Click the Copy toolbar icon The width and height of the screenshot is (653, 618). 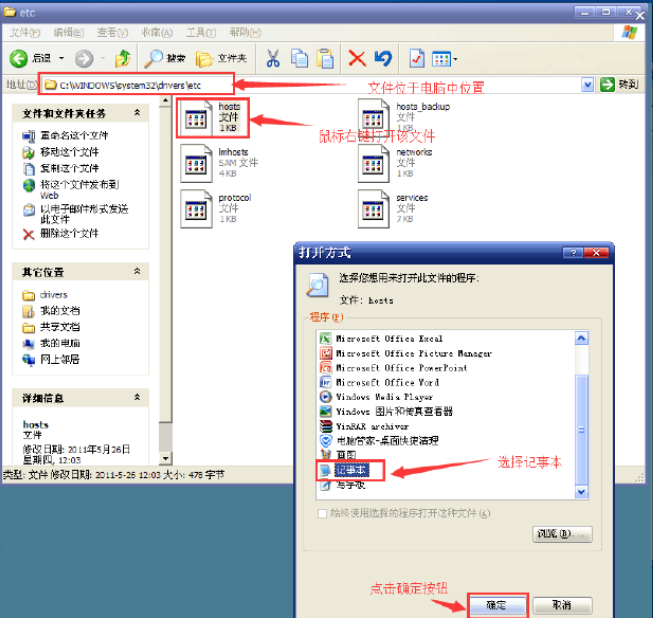(x=299, y=58)
